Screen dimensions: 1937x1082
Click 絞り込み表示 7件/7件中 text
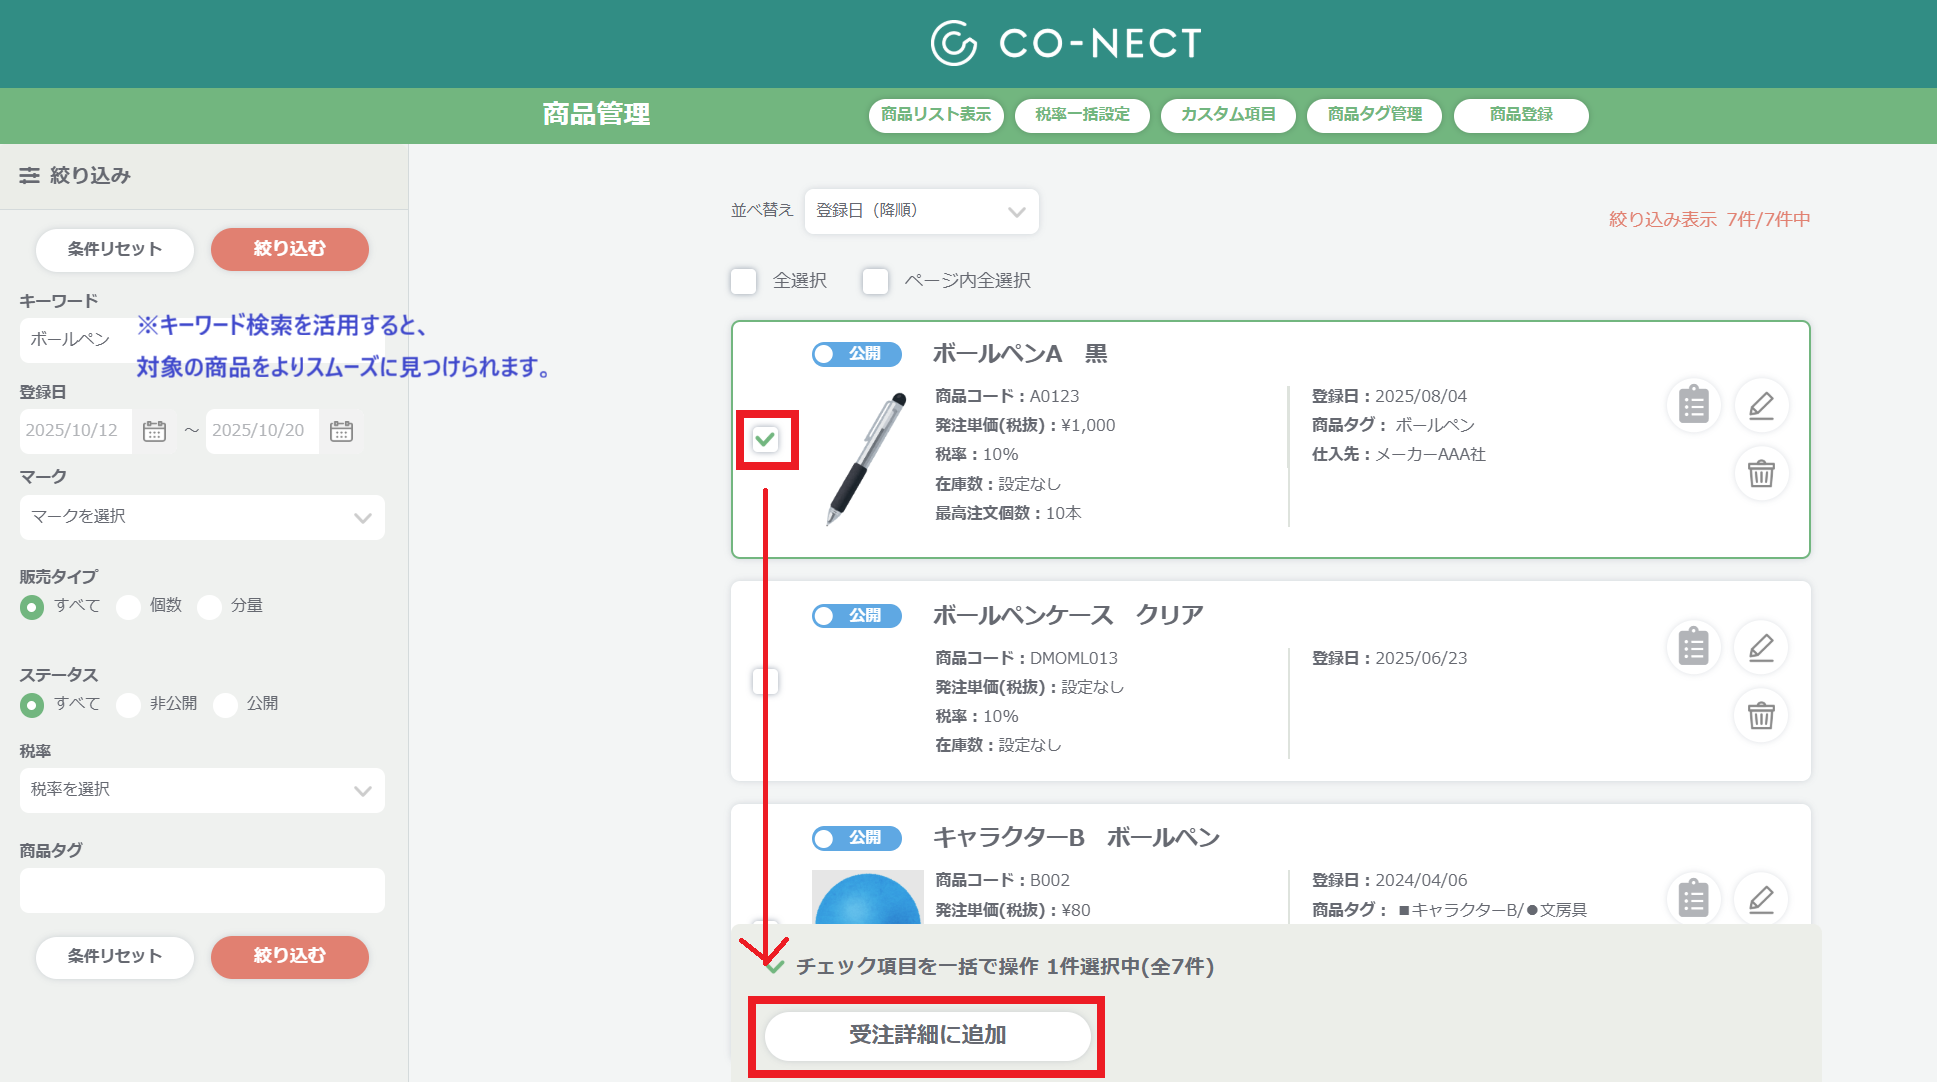[x=1709, y=219]
